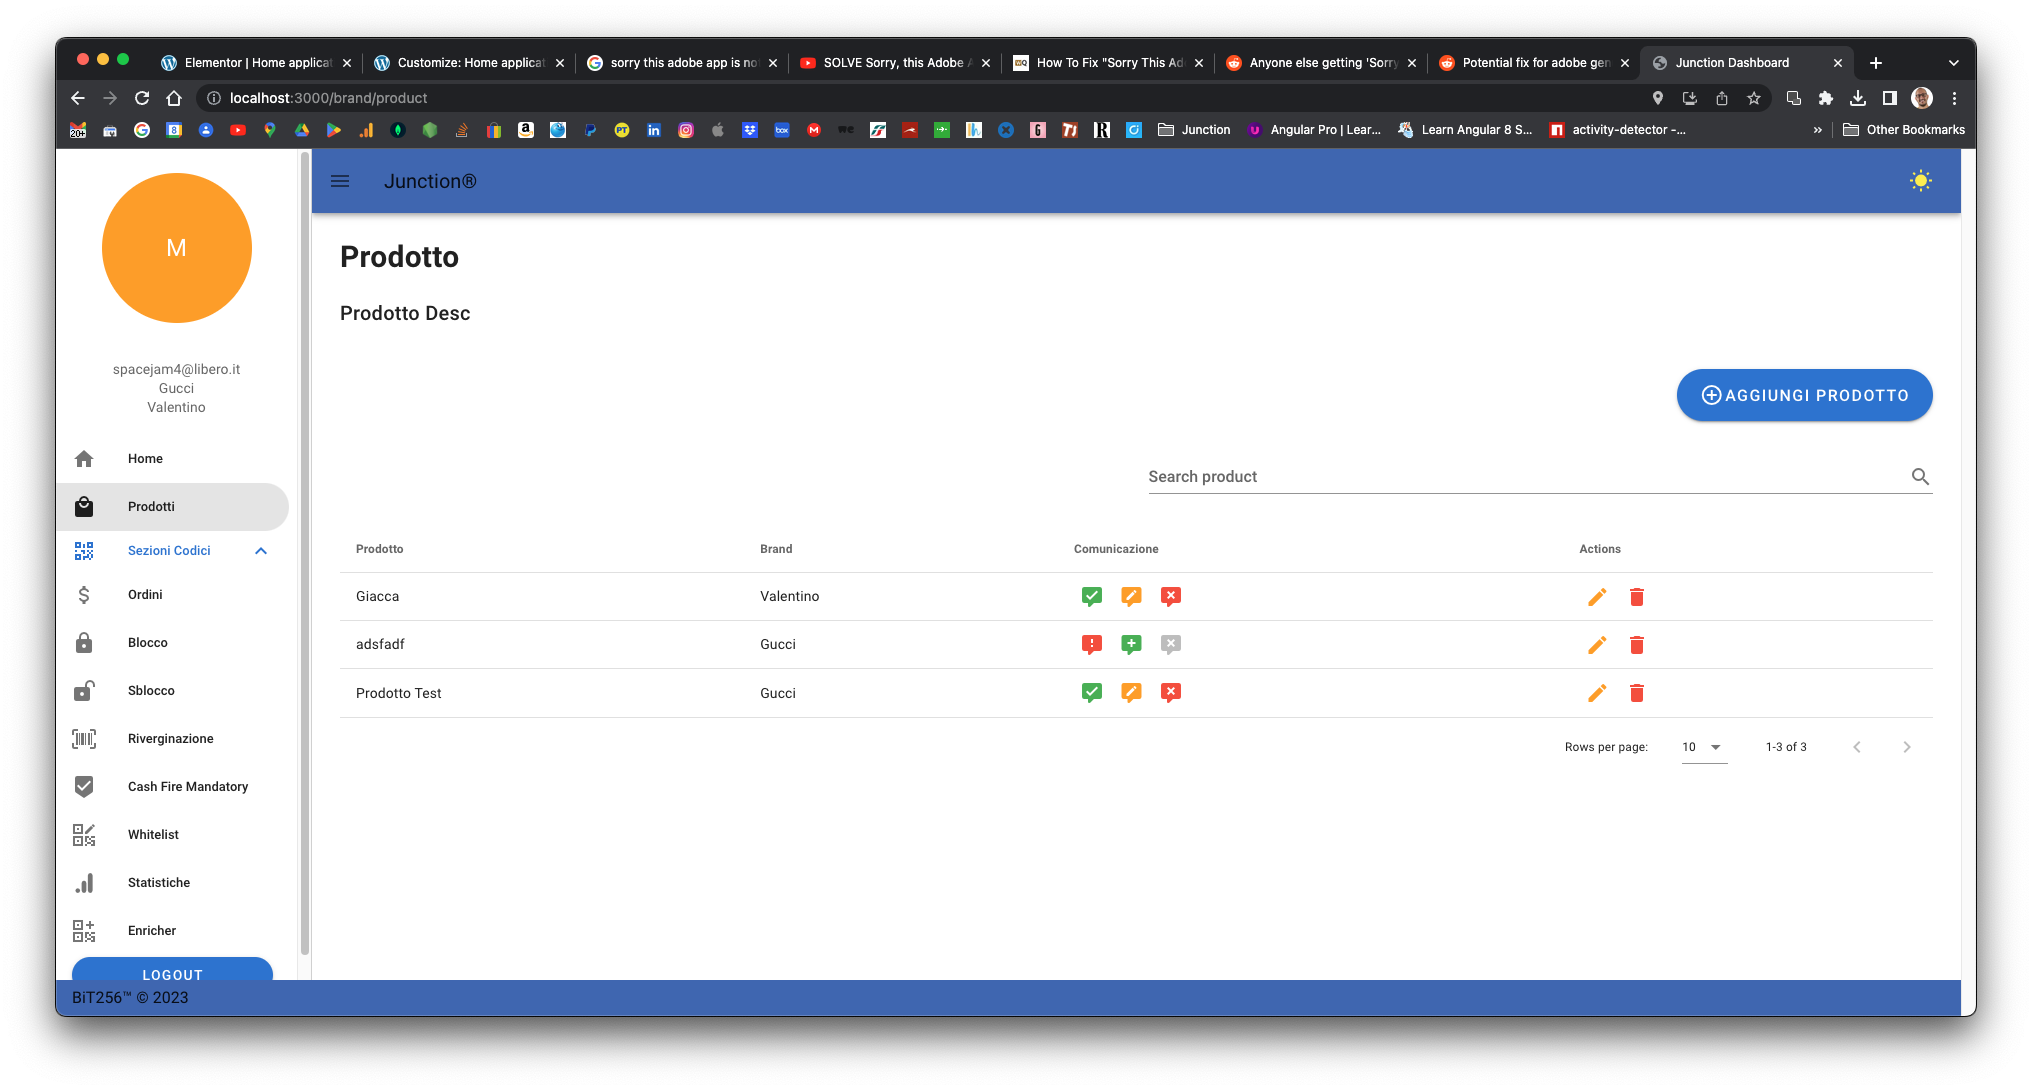Click red alert message icon for adsfadf
The image size is (2032, 1090).
tap(1092, 645)
